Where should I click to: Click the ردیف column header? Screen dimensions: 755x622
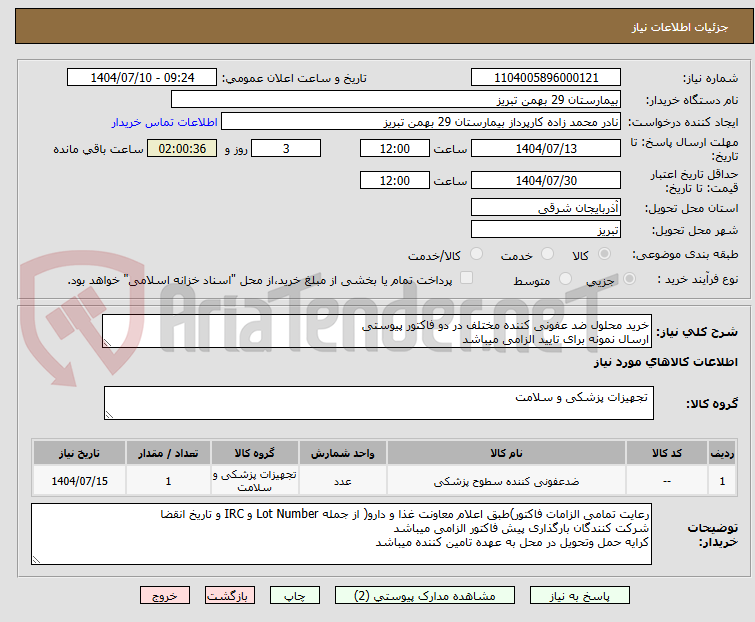722,453
